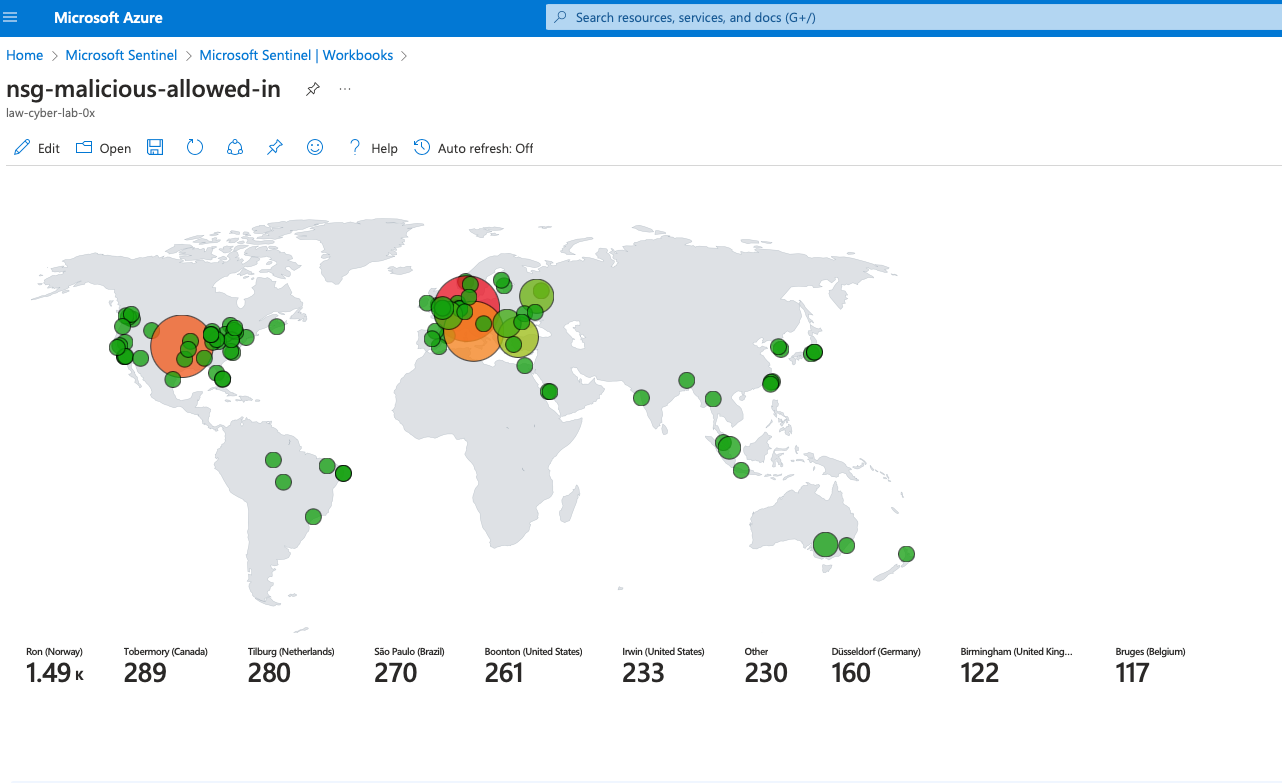The image size is (1282, 783).
Task: Select the Birmingham (United King... 122 tile
Action: (x=1016, y=666)
